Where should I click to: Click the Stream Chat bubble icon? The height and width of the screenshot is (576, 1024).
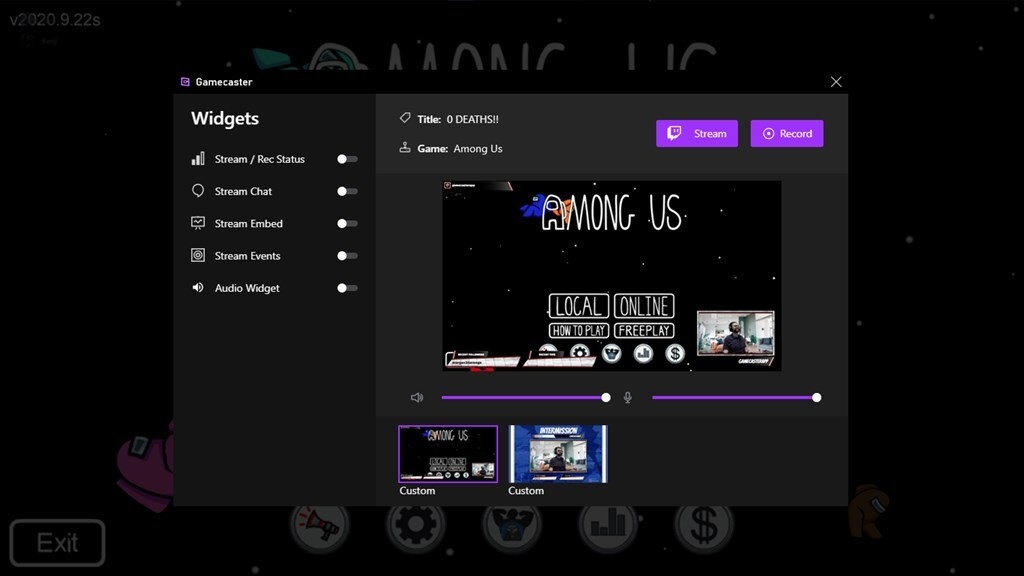click(197, 191)
